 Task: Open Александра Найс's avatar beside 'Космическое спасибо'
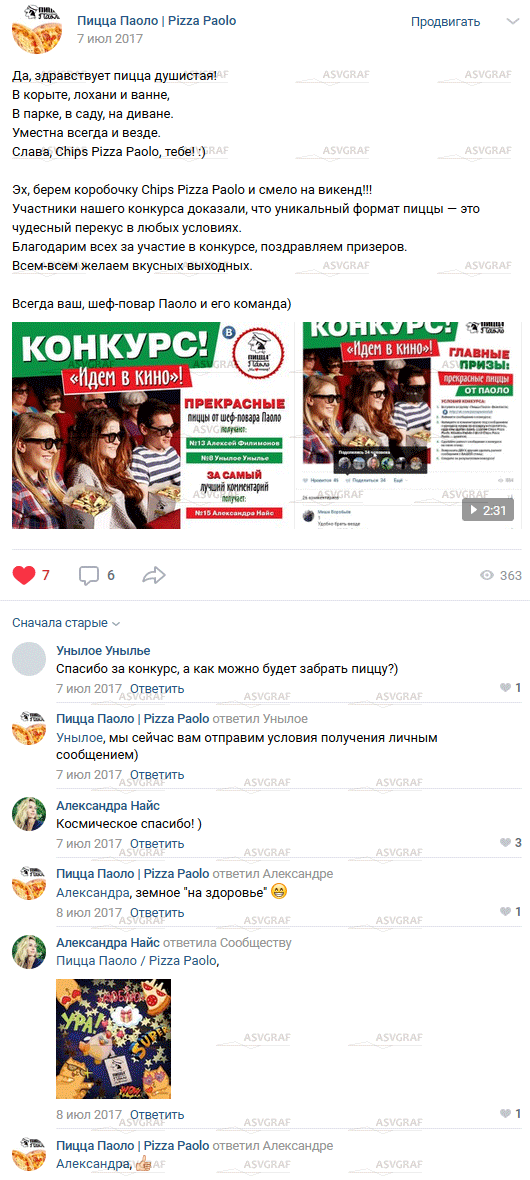tap(29, 815)
